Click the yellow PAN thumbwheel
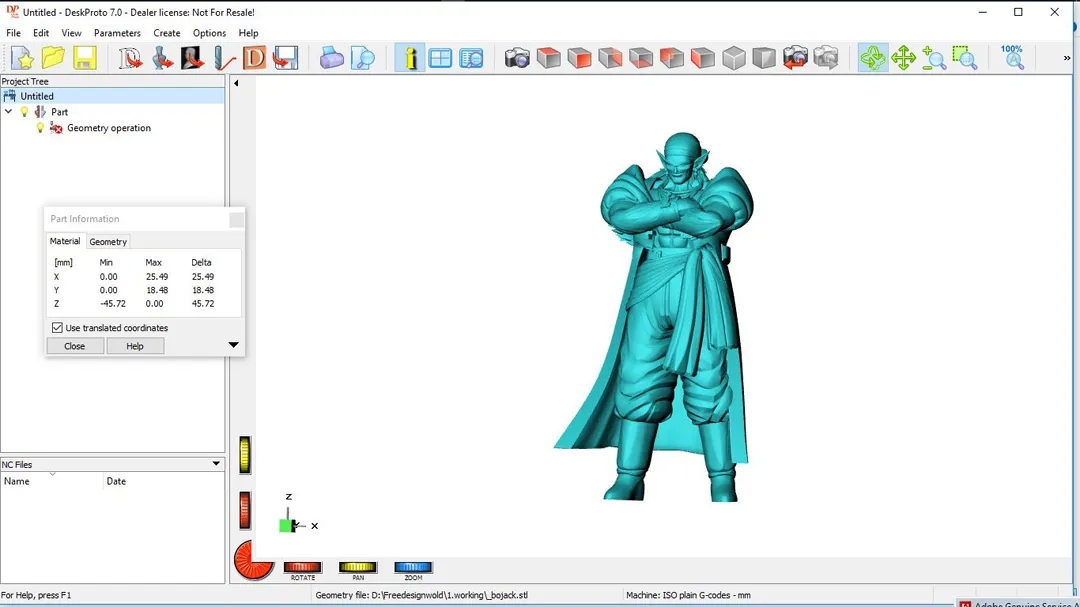The height and width of the screenshot is (607, 1080). coord(357,567)
